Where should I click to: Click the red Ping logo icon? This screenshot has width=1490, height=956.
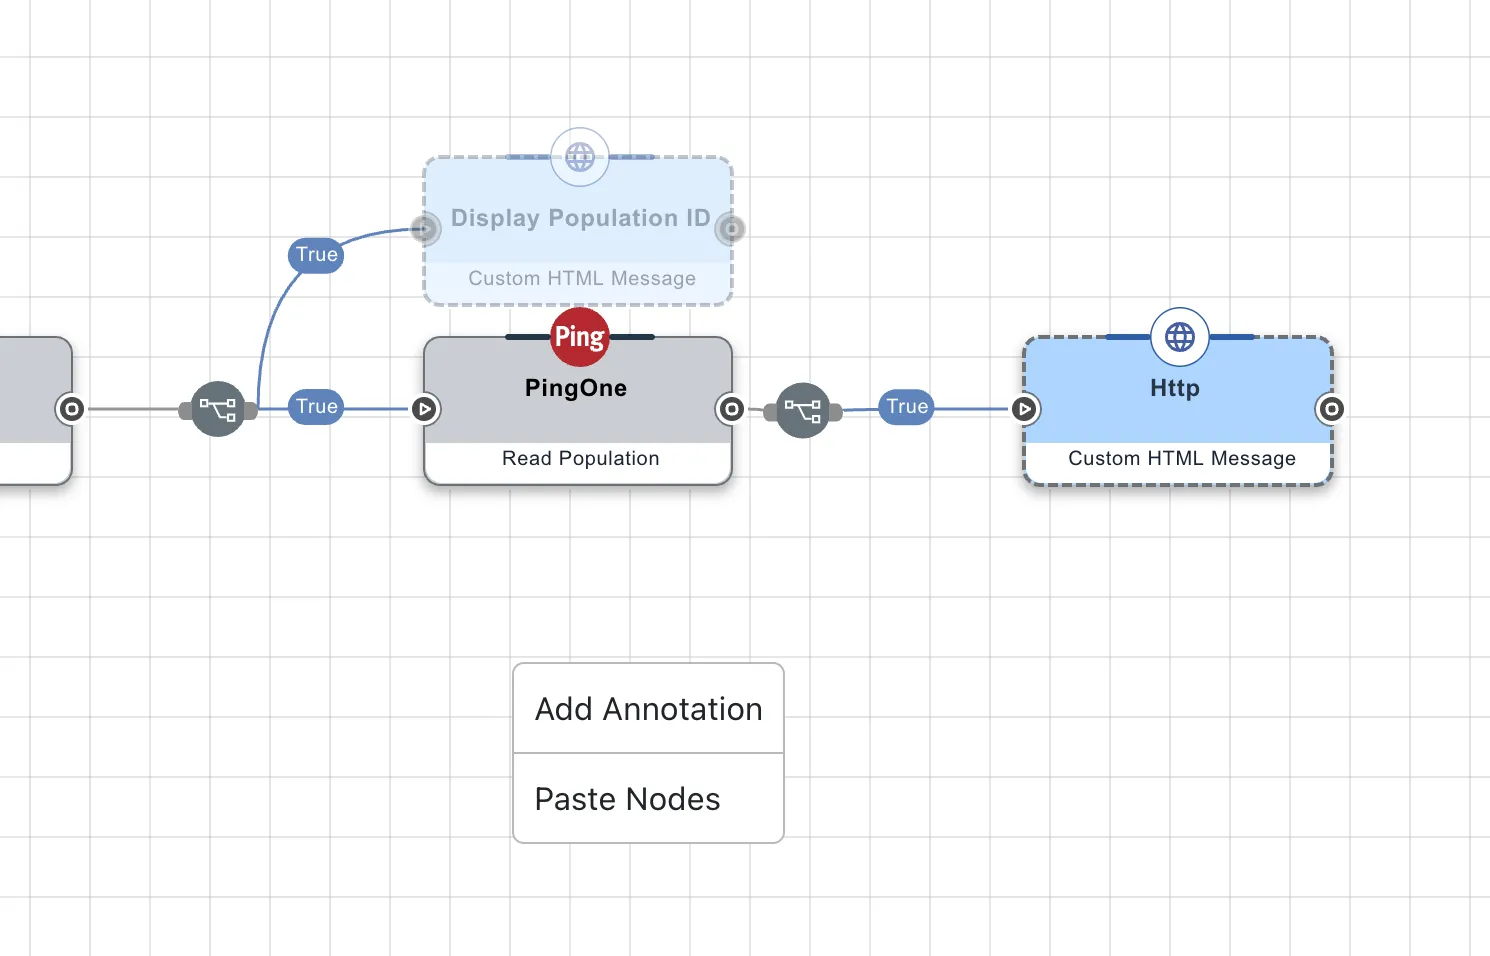click(580, 337)
